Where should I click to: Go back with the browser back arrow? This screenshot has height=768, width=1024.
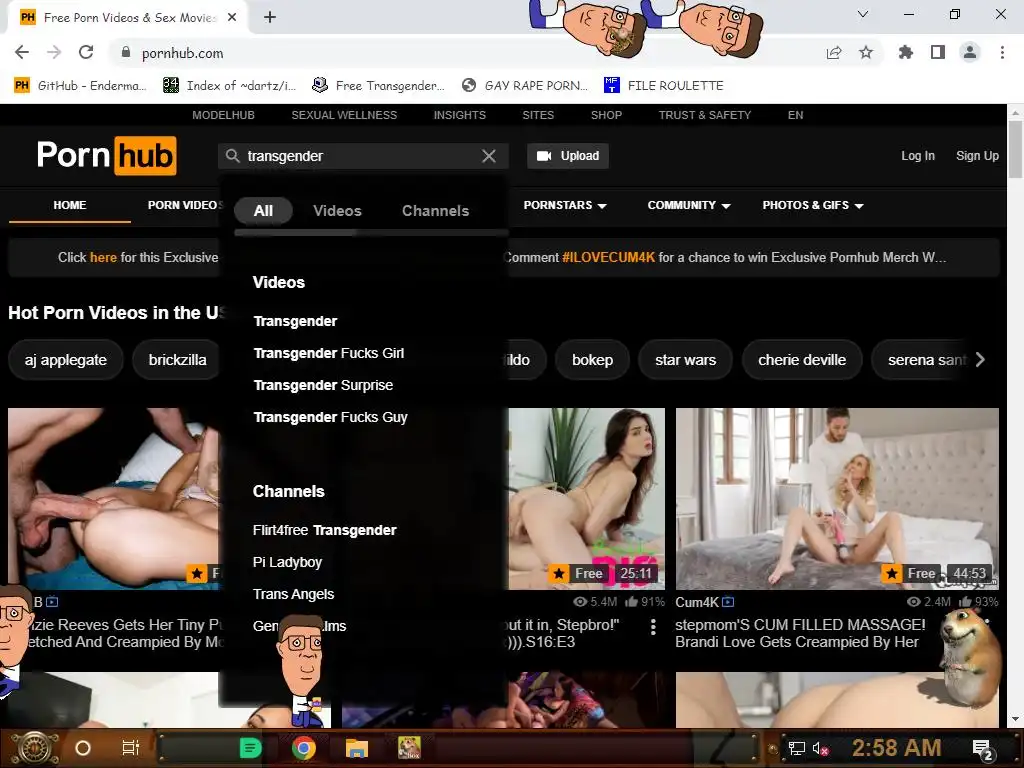coord(22,52)
